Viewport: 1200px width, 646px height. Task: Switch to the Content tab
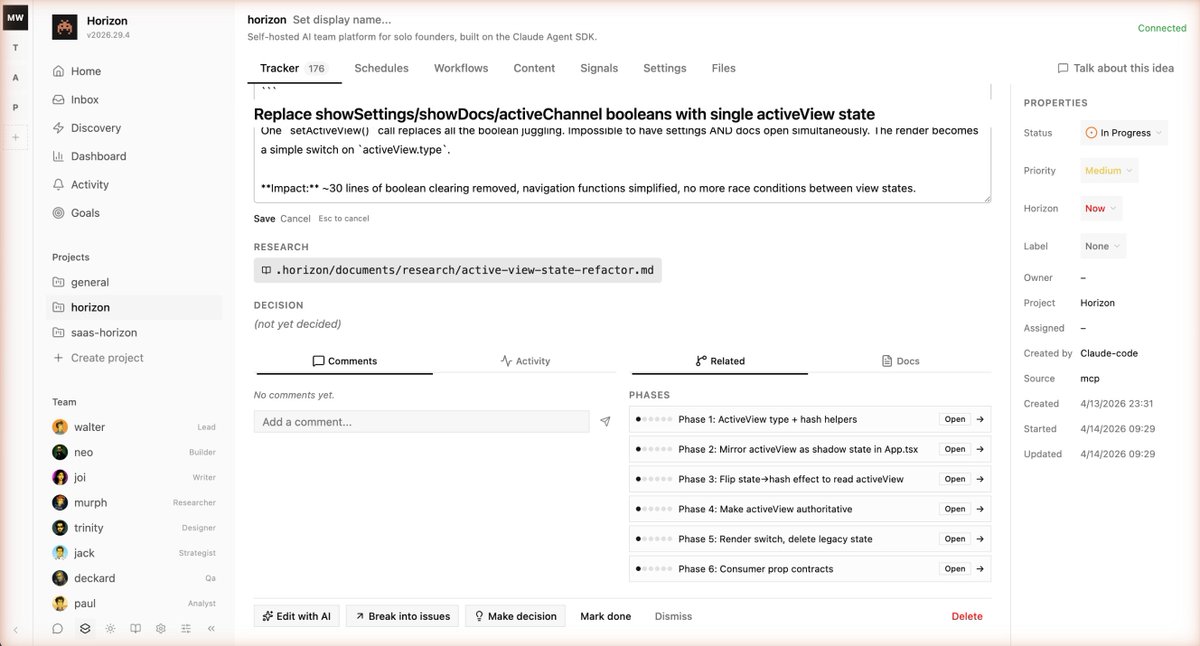[x=534, y=68]
